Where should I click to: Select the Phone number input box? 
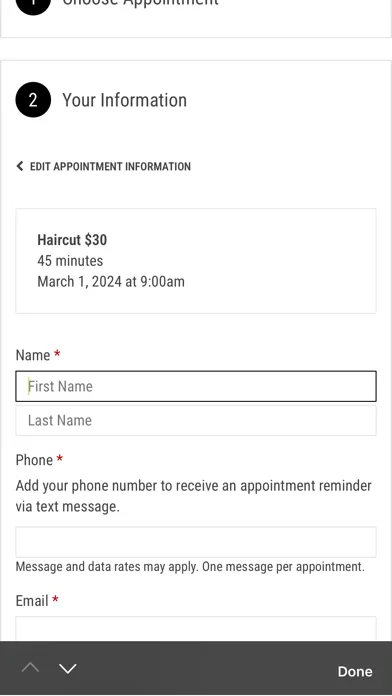coord(196,542)
